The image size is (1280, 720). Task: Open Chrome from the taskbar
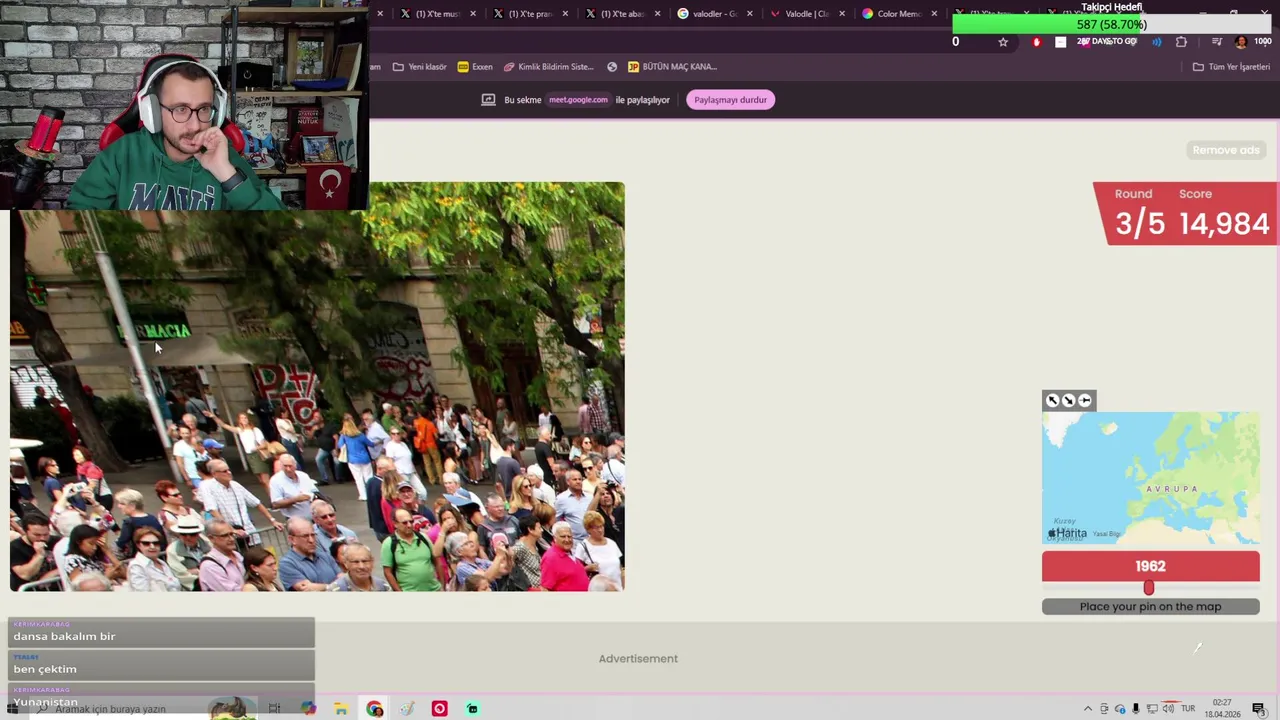(x=374, y=709)
